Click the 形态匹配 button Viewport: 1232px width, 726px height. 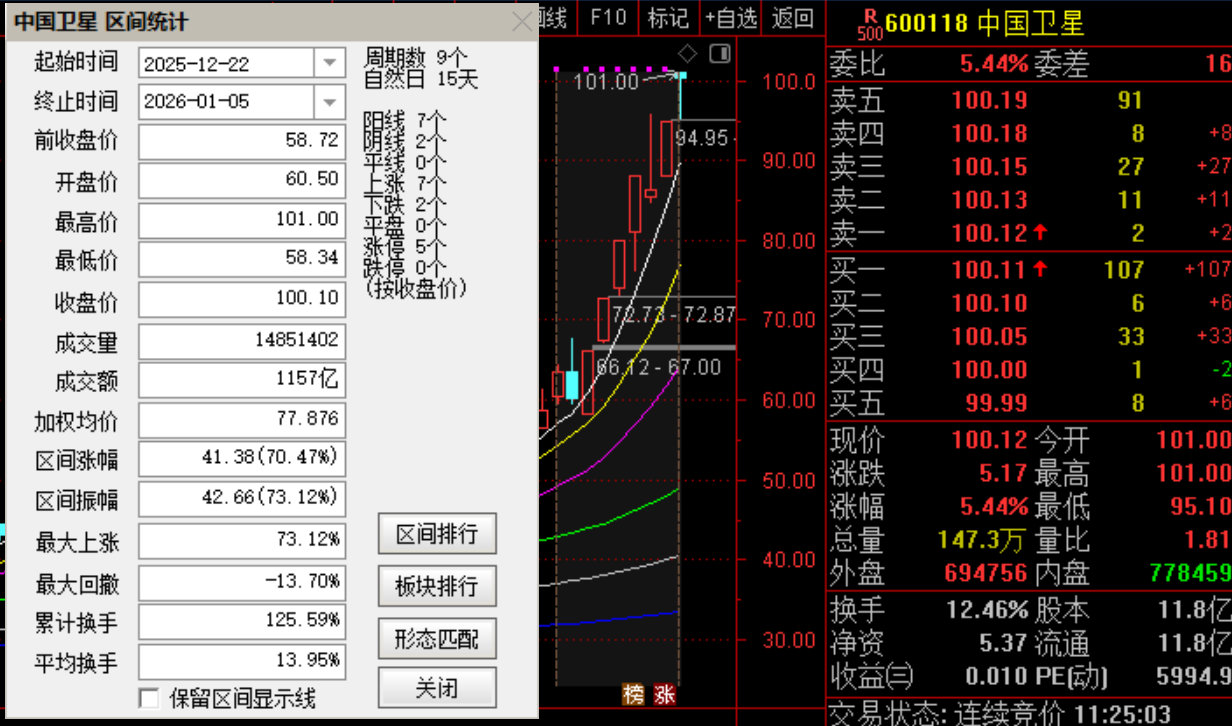pos(437,638)
